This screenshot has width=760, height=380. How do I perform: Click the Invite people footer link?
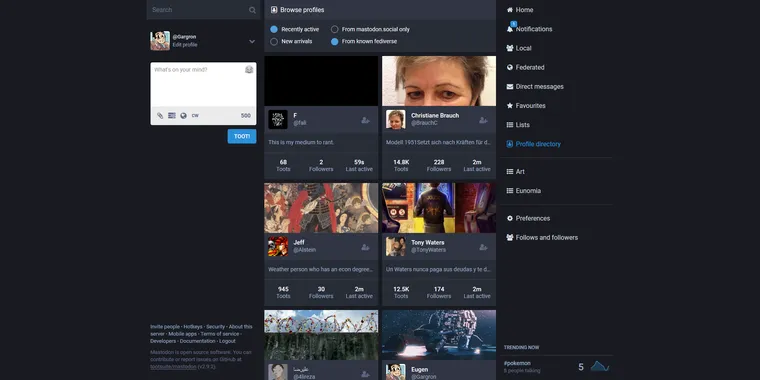165,327
